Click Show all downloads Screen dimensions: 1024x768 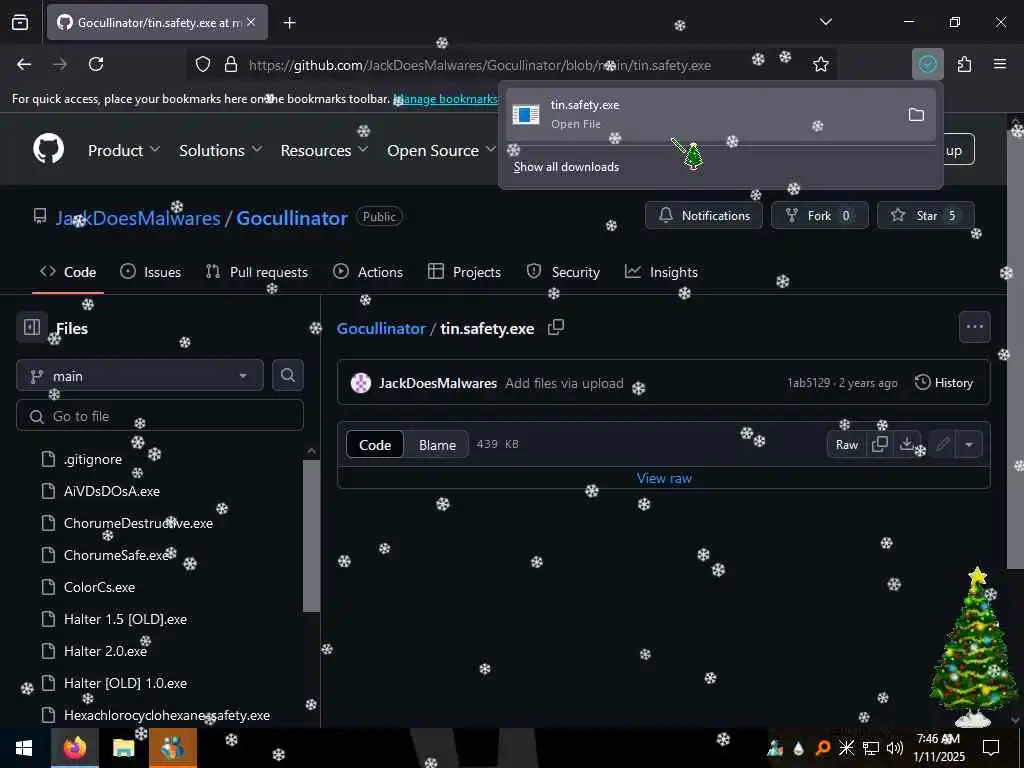[566, 167]
